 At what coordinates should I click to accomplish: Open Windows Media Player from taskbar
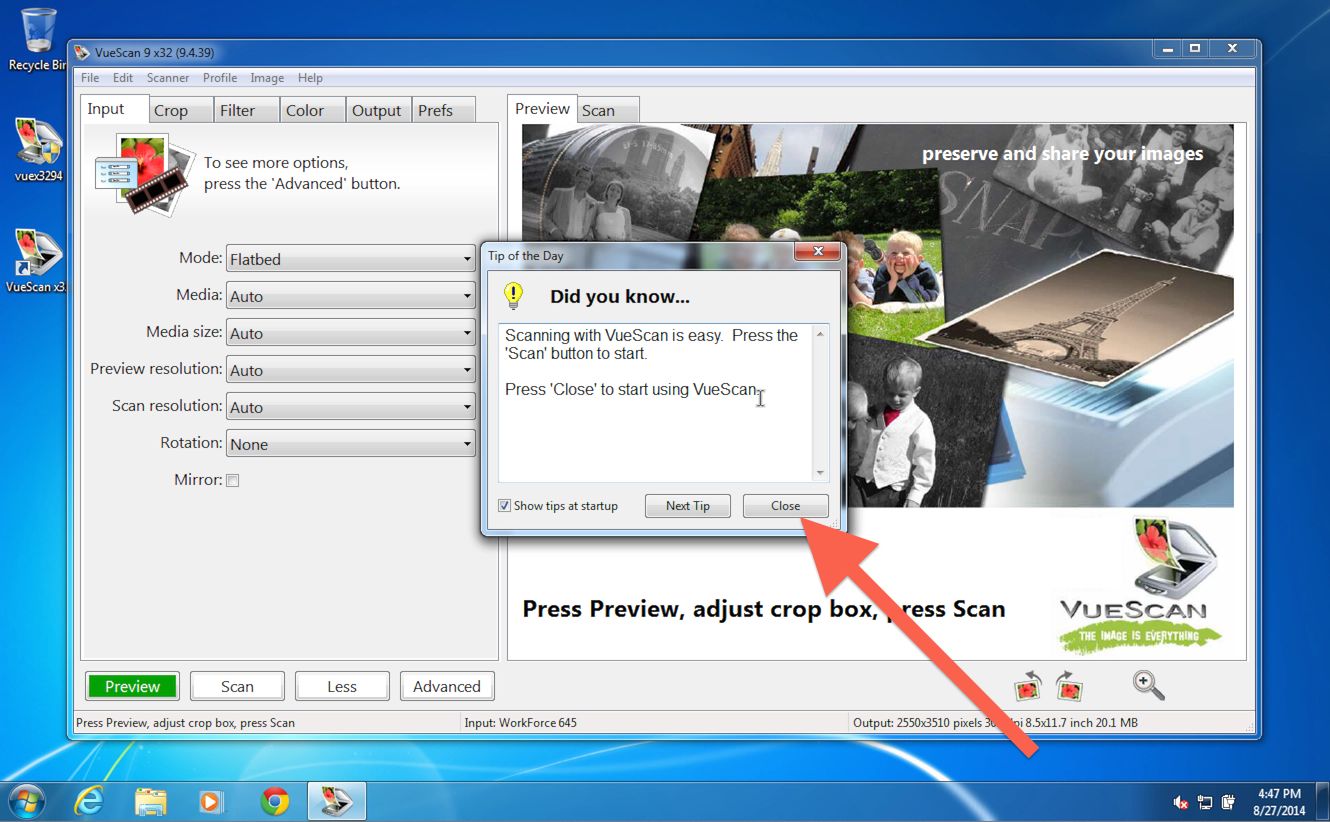(x=211, y=801)
